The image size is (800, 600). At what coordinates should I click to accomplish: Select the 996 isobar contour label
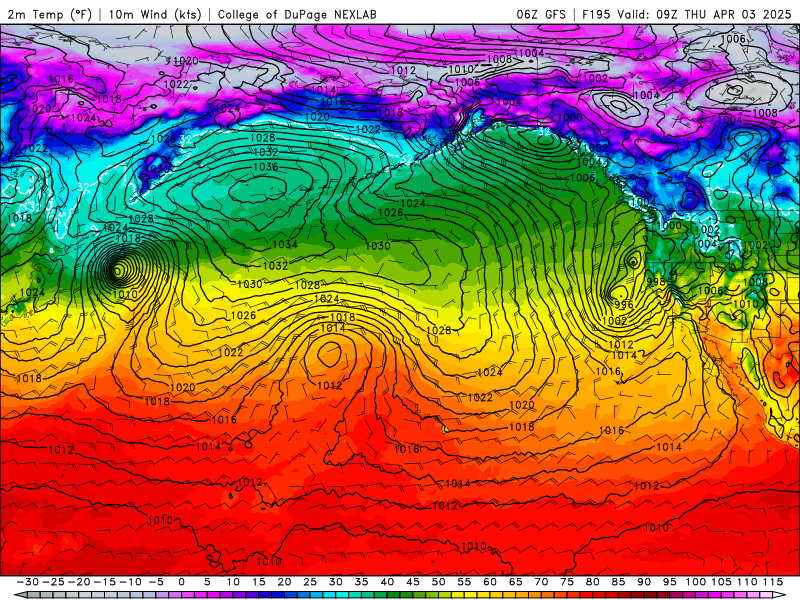pyautogui.click(x=623, y=305)
